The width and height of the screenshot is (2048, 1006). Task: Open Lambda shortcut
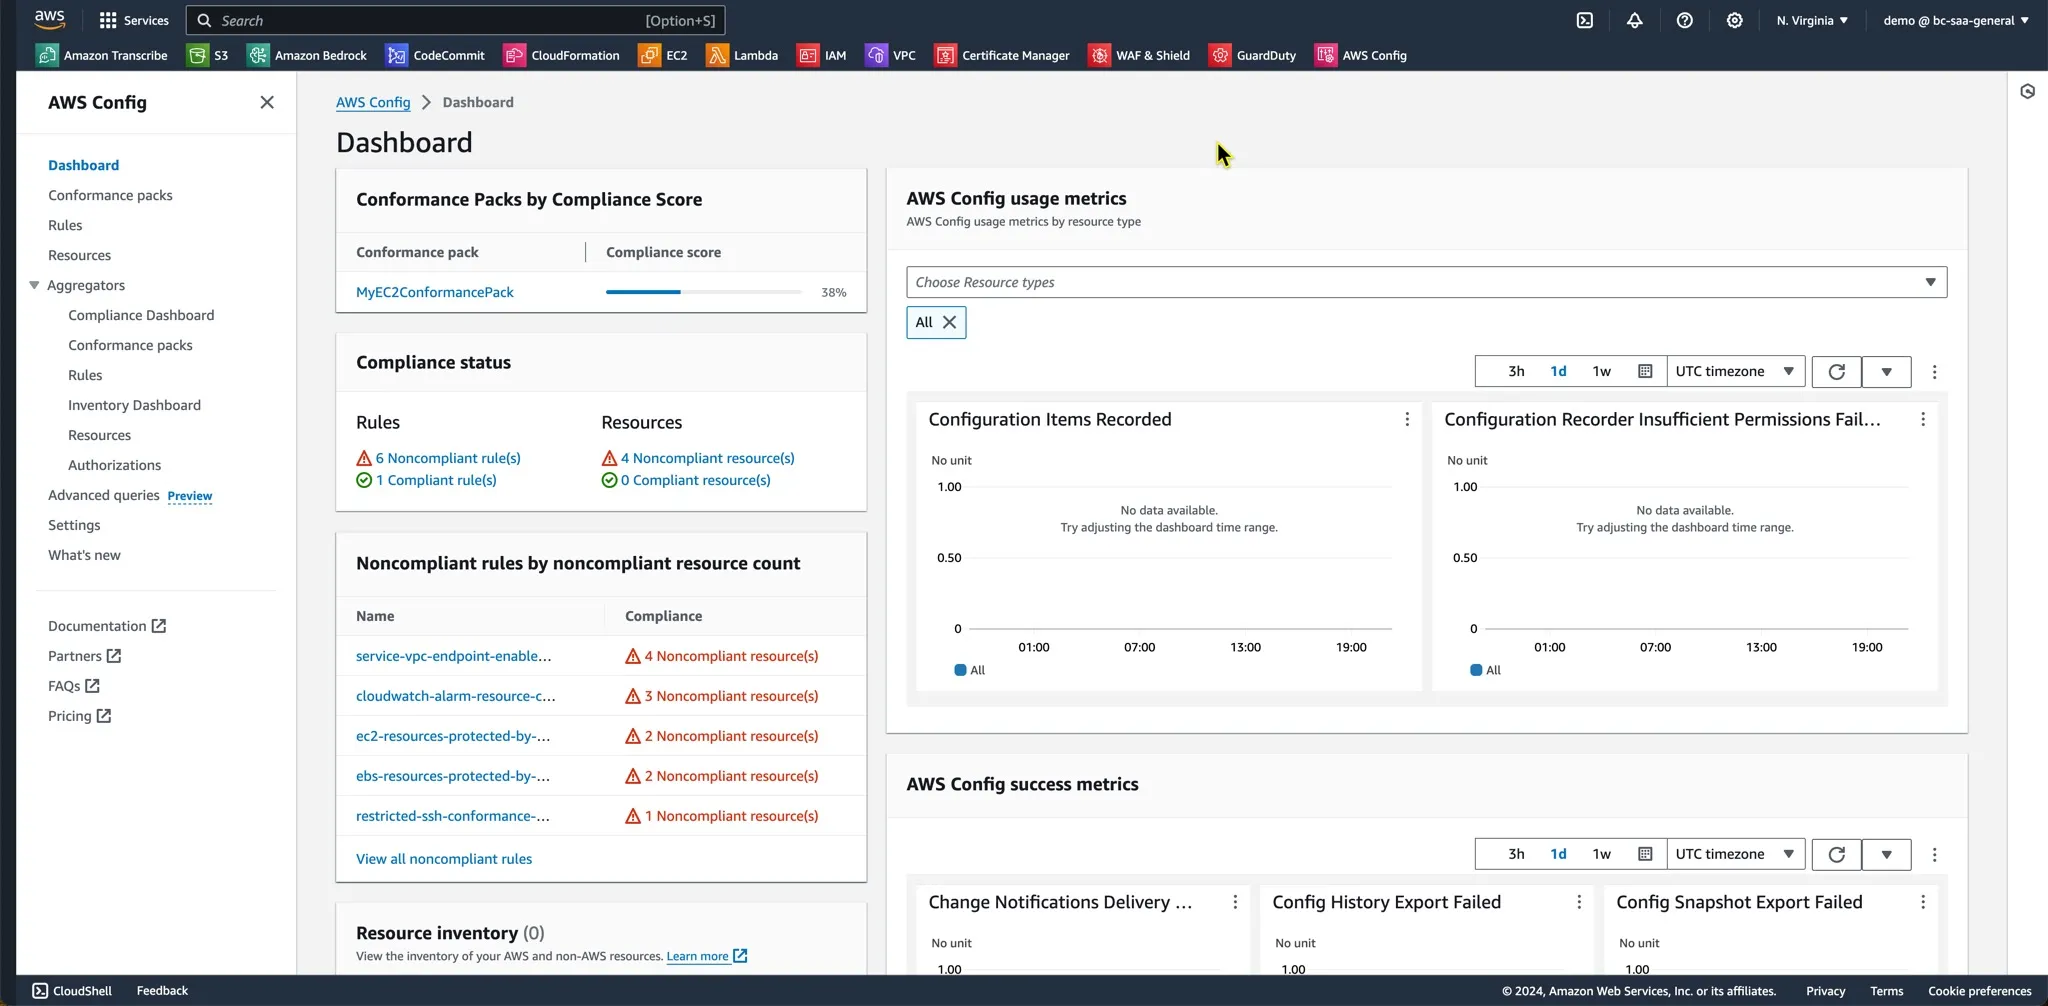[742, 55]
